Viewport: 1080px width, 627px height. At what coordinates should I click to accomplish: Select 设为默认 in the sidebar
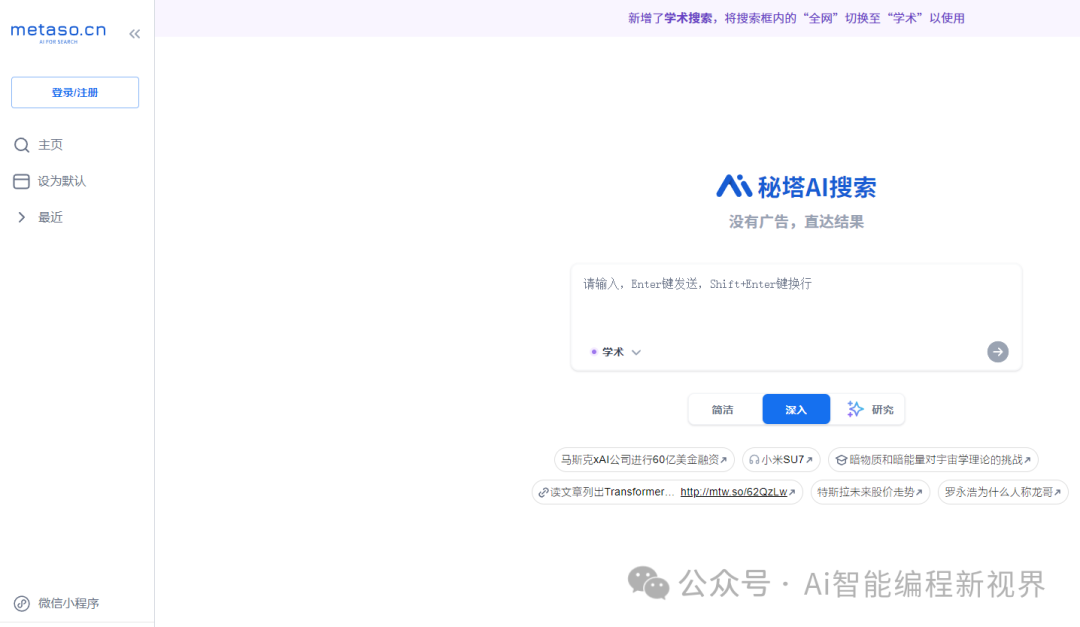pos(61,181)
